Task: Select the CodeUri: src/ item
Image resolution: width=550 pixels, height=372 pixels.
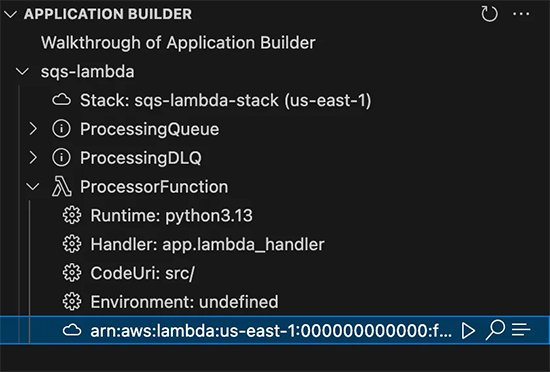Action: coord(275,273)
